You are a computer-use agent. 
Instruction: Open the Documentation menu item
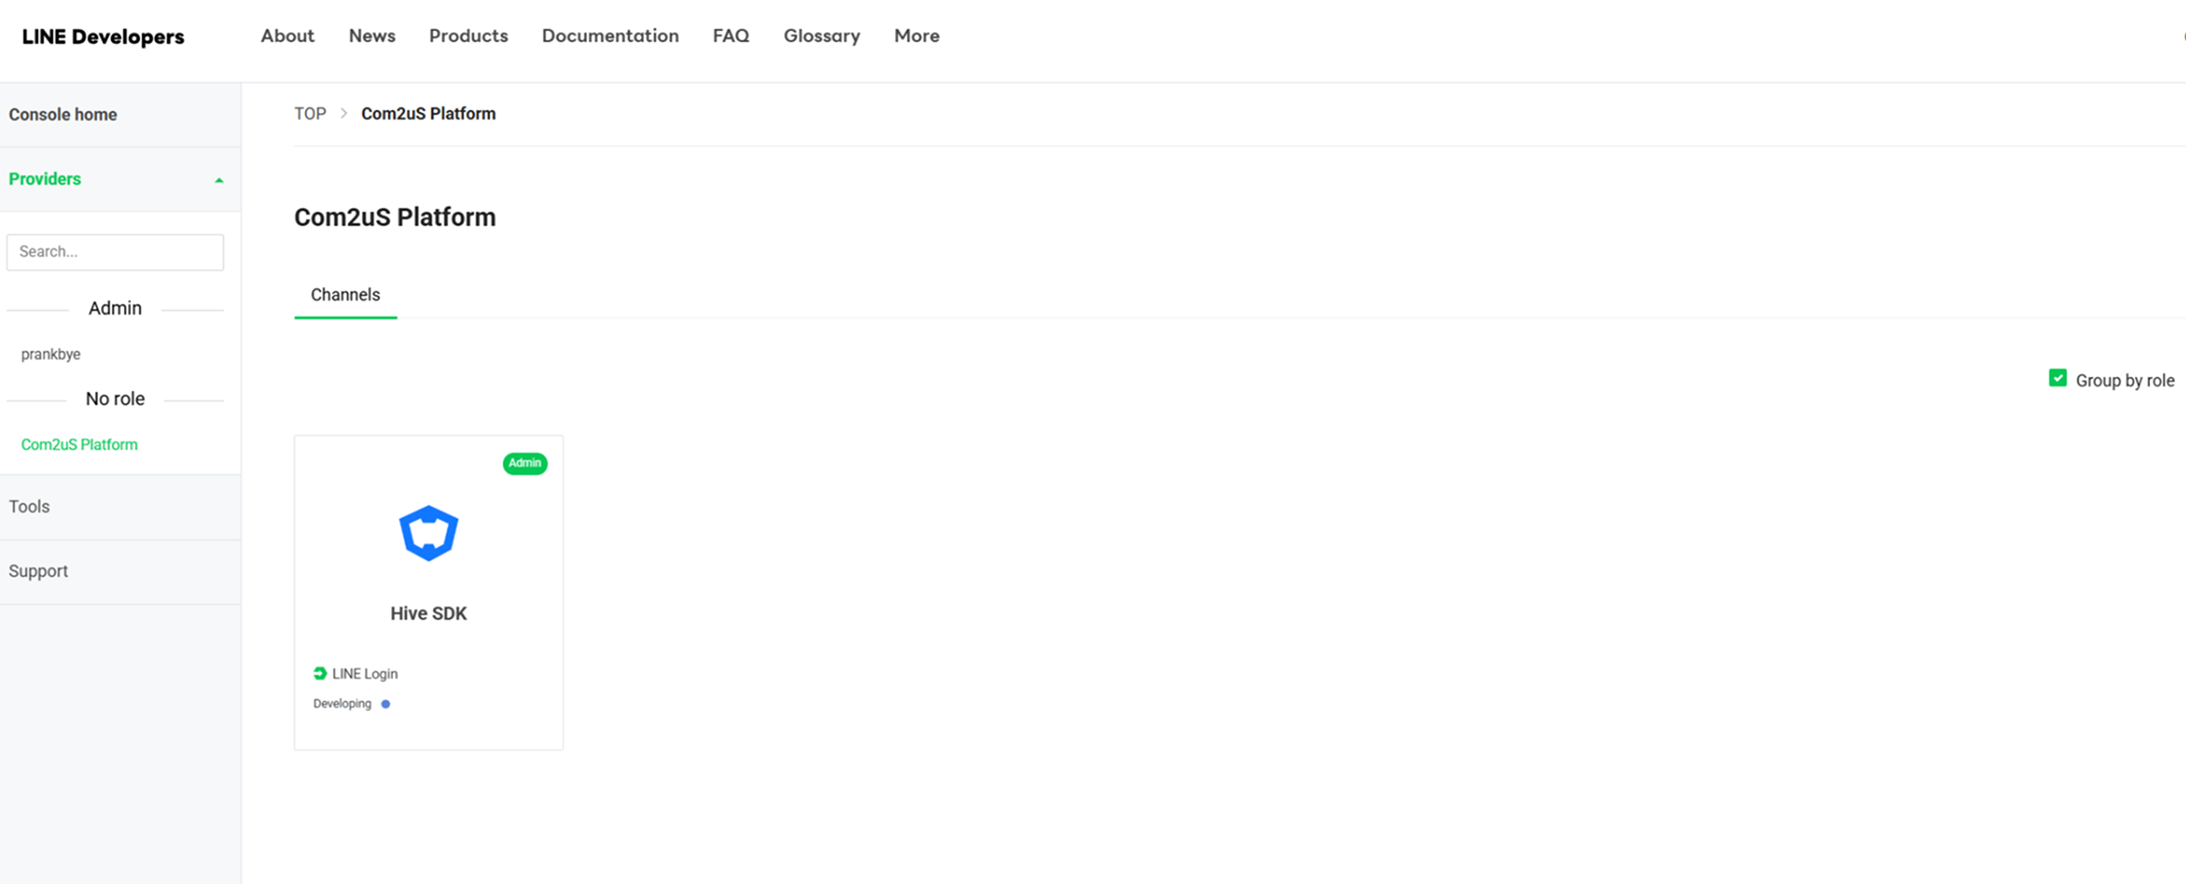(x=610, y=36)
